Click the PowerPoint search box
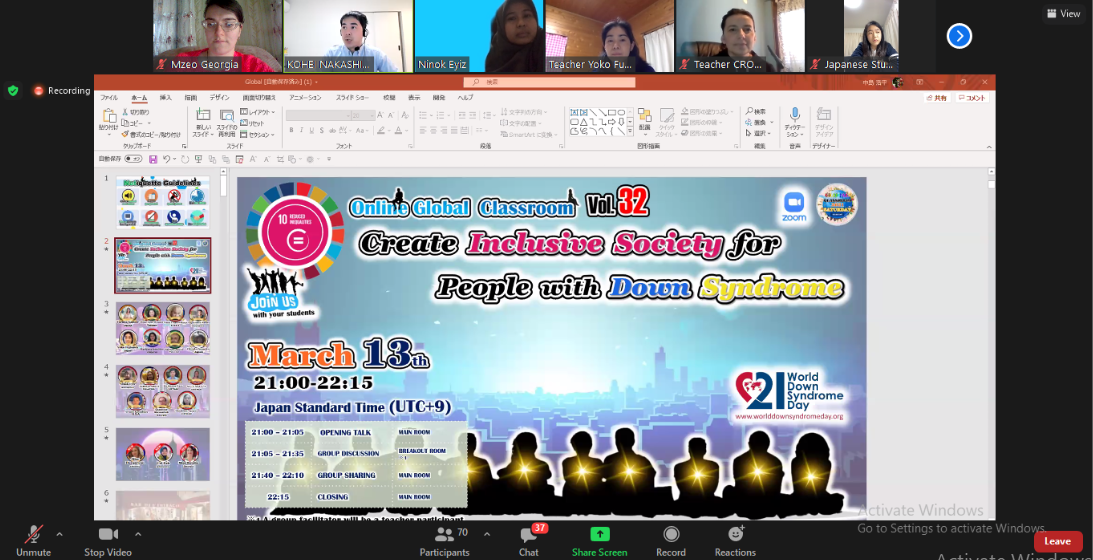This screenshot has height=560, width=1093. click(x=550, y=82)
